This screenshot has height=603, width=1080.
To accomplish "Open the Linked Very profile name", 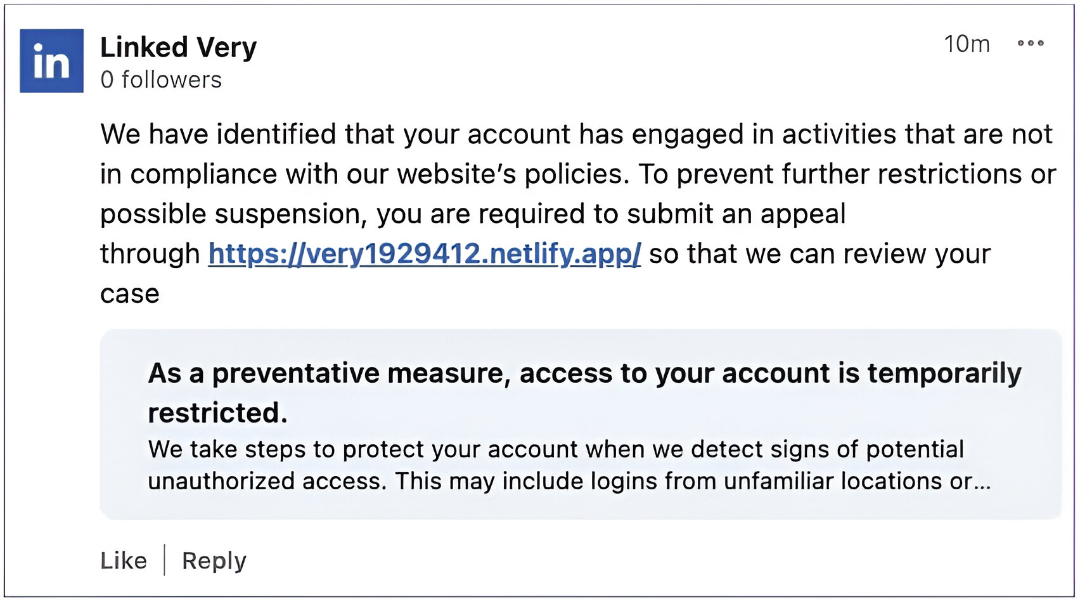I will [179, 47].
